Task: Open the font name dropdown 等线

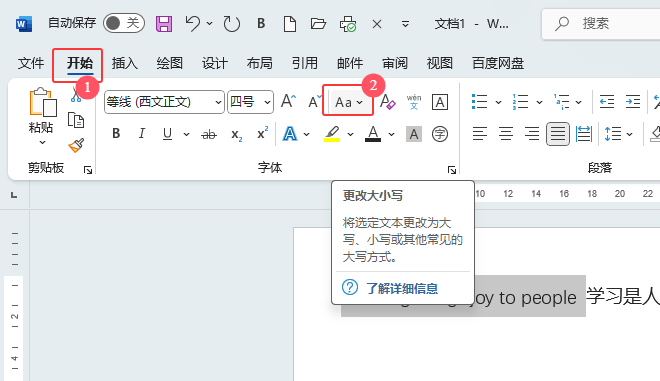Action: [x=218, y=102]
